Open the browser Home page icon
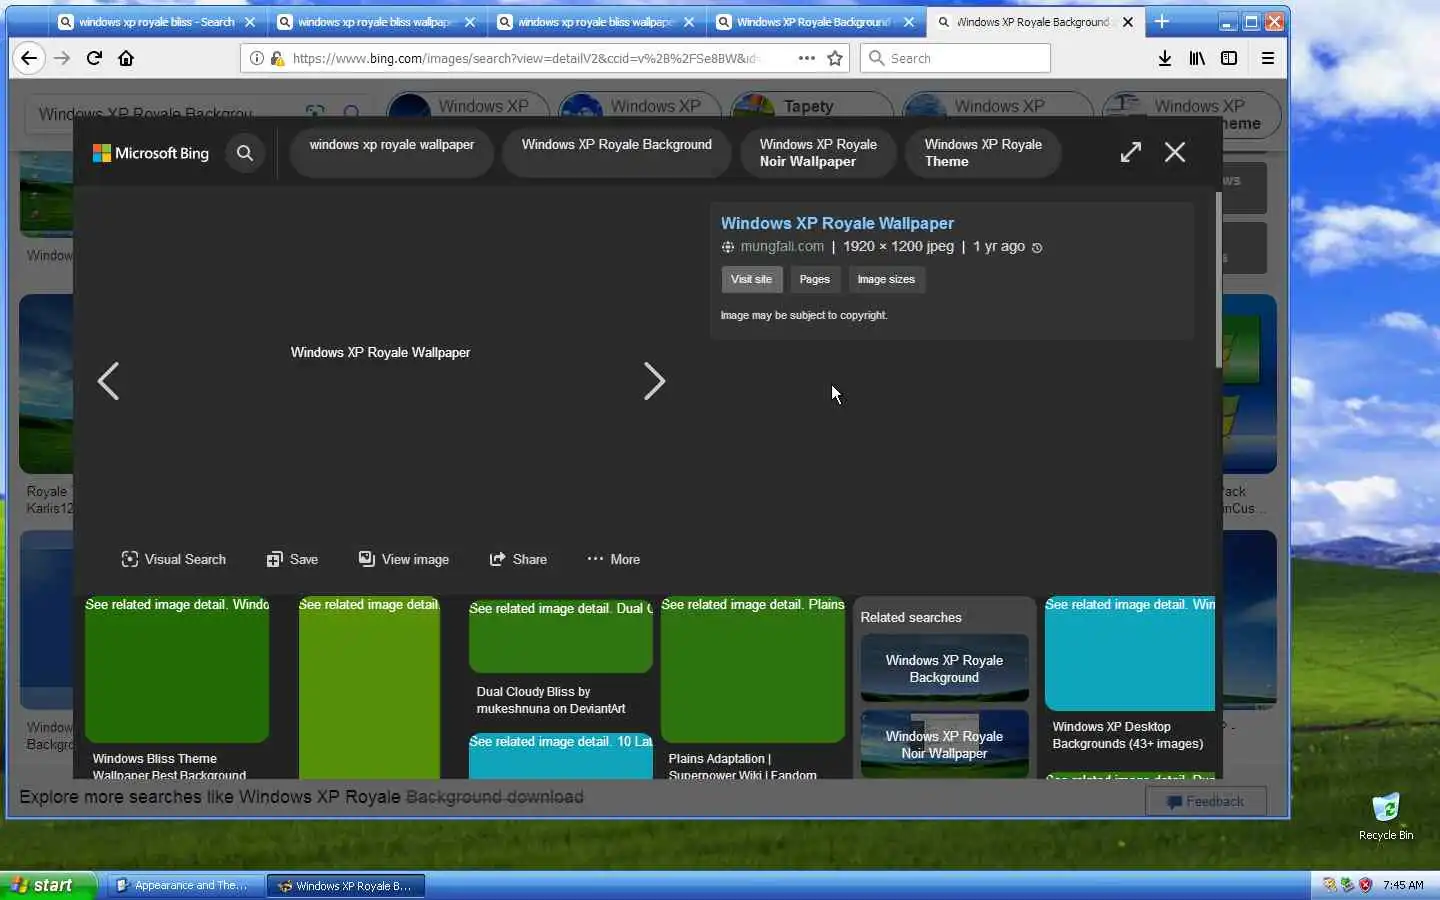The image size is (1440, 900). (x=126, y=58)
